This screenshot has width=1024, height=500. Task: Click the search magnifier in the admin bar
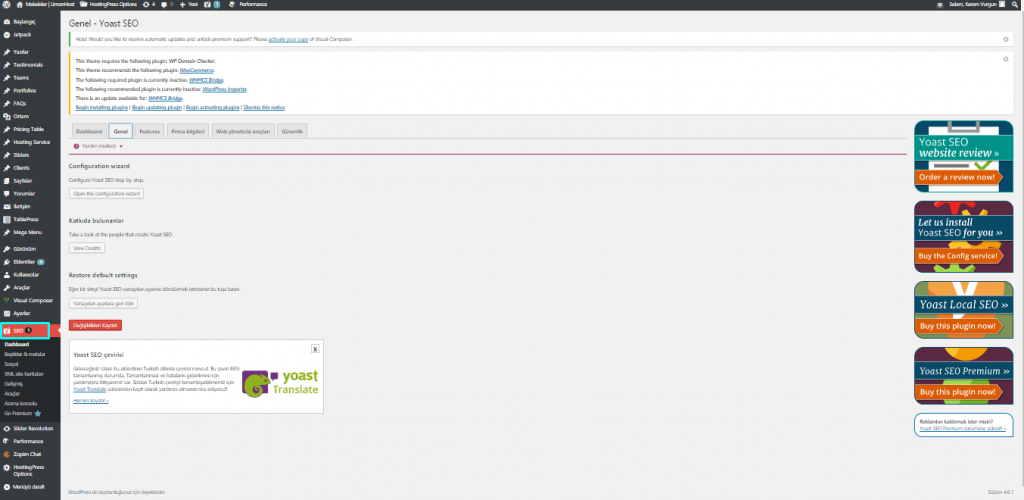point(1015,4)
